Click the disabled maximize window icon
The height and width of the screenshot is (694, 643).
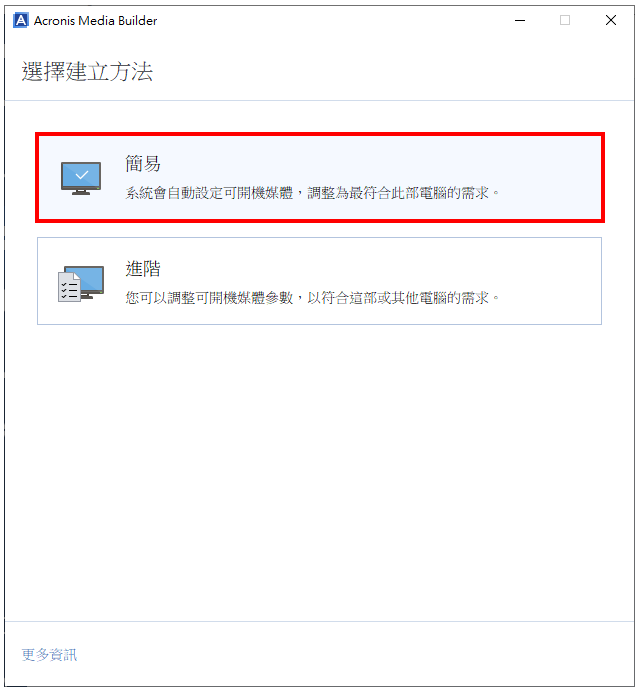click(x=565, y=20)
